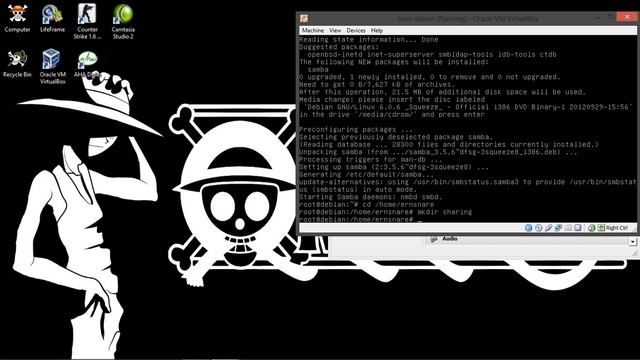Image resolution: width=640 pixels, height=360 pixels.
Task: Click the background window scrollbar down arrow
Action: (x=632, y=242)
